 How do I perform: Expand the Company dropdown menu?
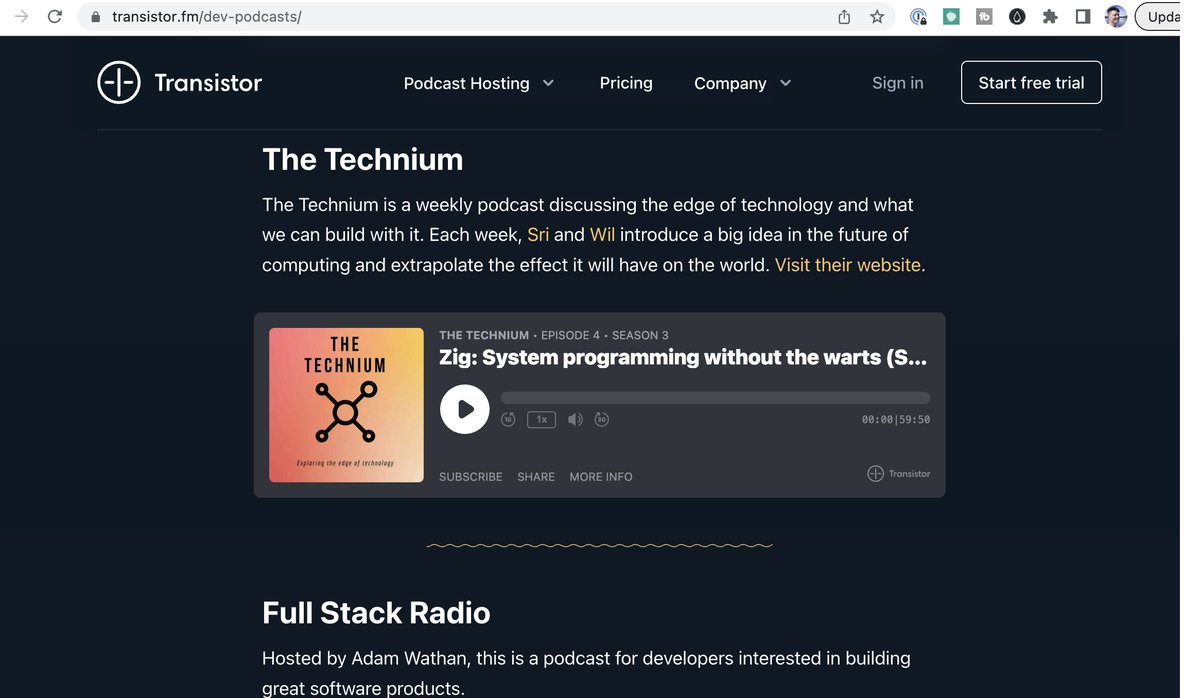pyautogui.click(x=742, y=83)
